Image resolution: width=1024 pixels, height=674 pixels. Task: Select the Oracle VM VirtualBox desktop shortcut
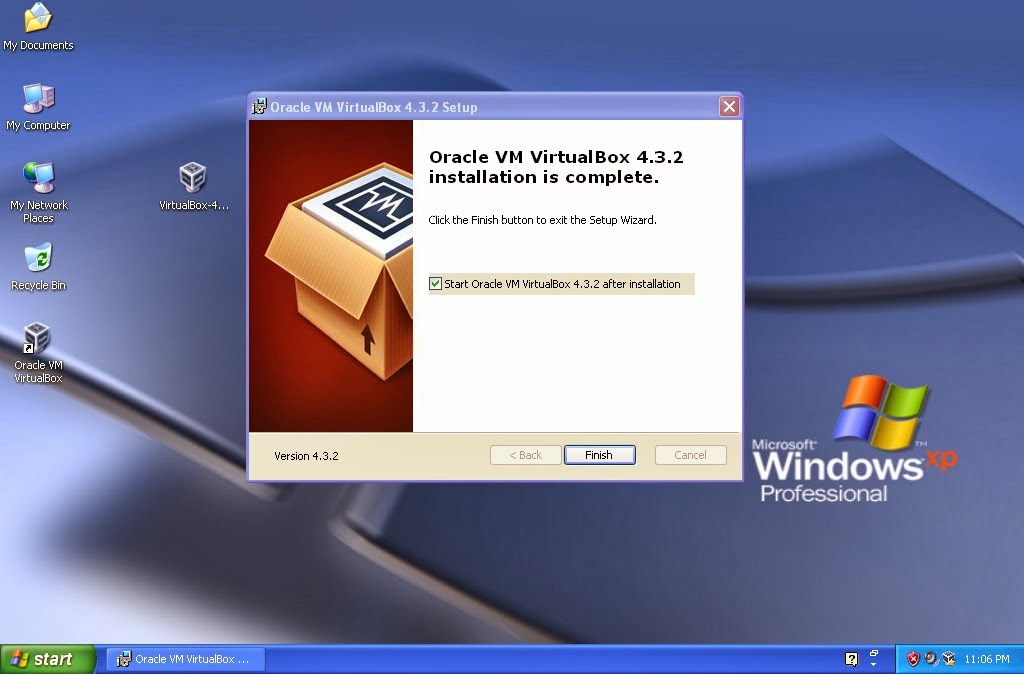pyautogui.click(x=38, y=353)
